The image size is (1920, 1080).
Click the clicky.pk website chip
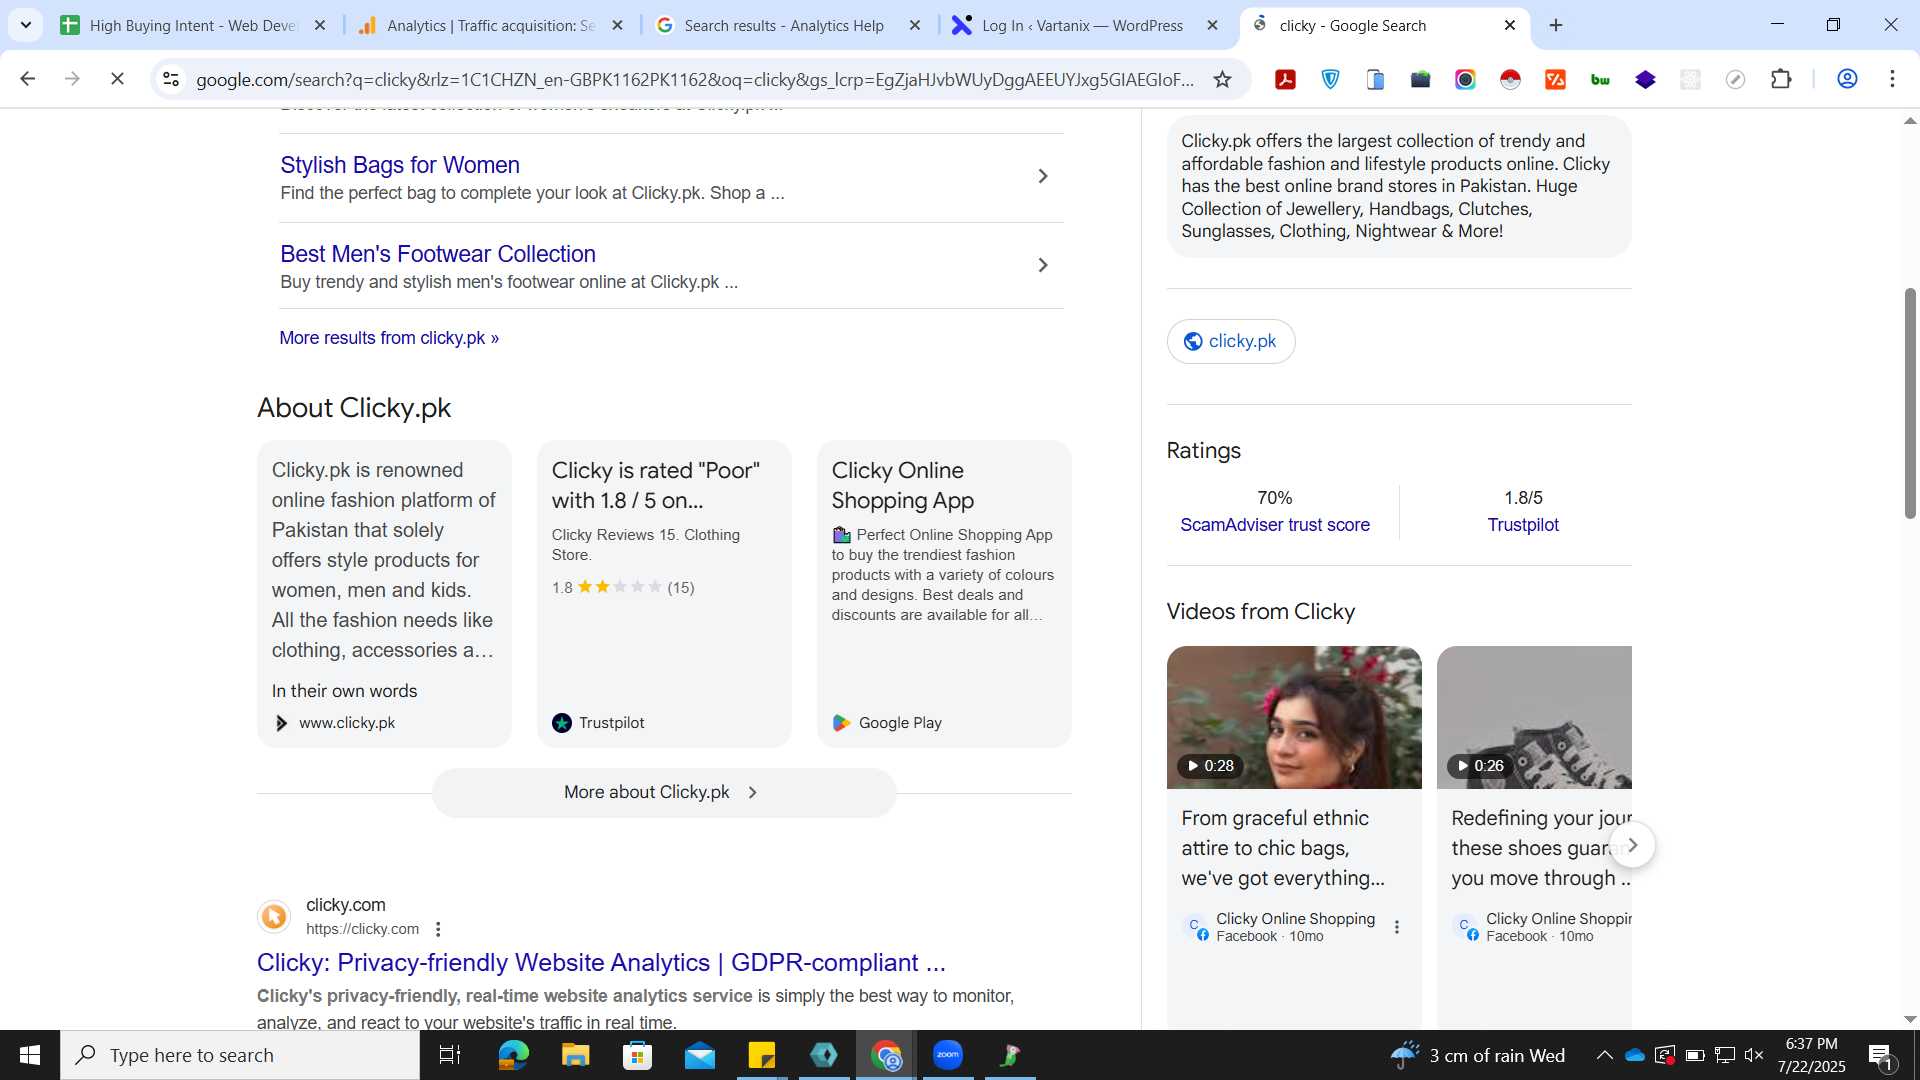click(x=1230, y=341)
